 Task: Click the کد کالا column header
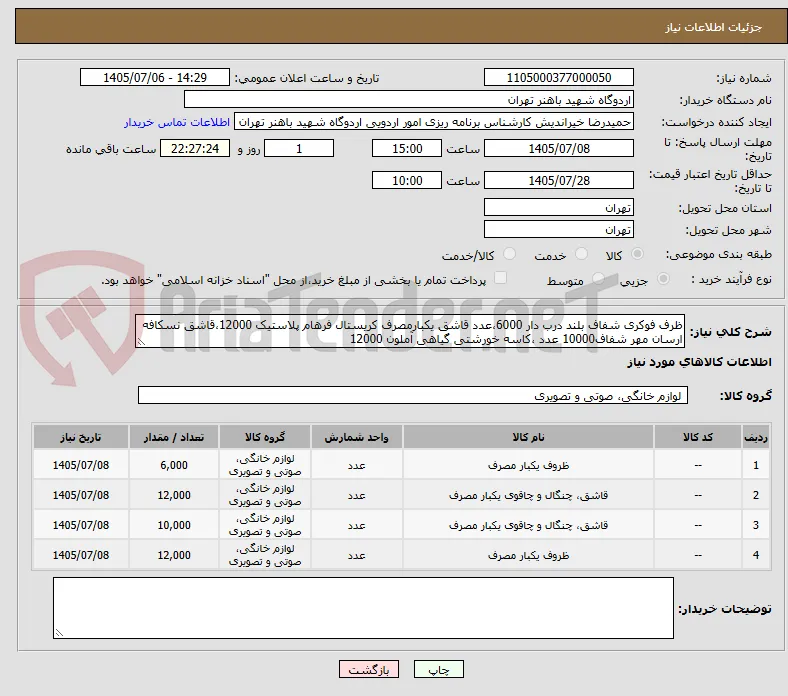point(698,437)
